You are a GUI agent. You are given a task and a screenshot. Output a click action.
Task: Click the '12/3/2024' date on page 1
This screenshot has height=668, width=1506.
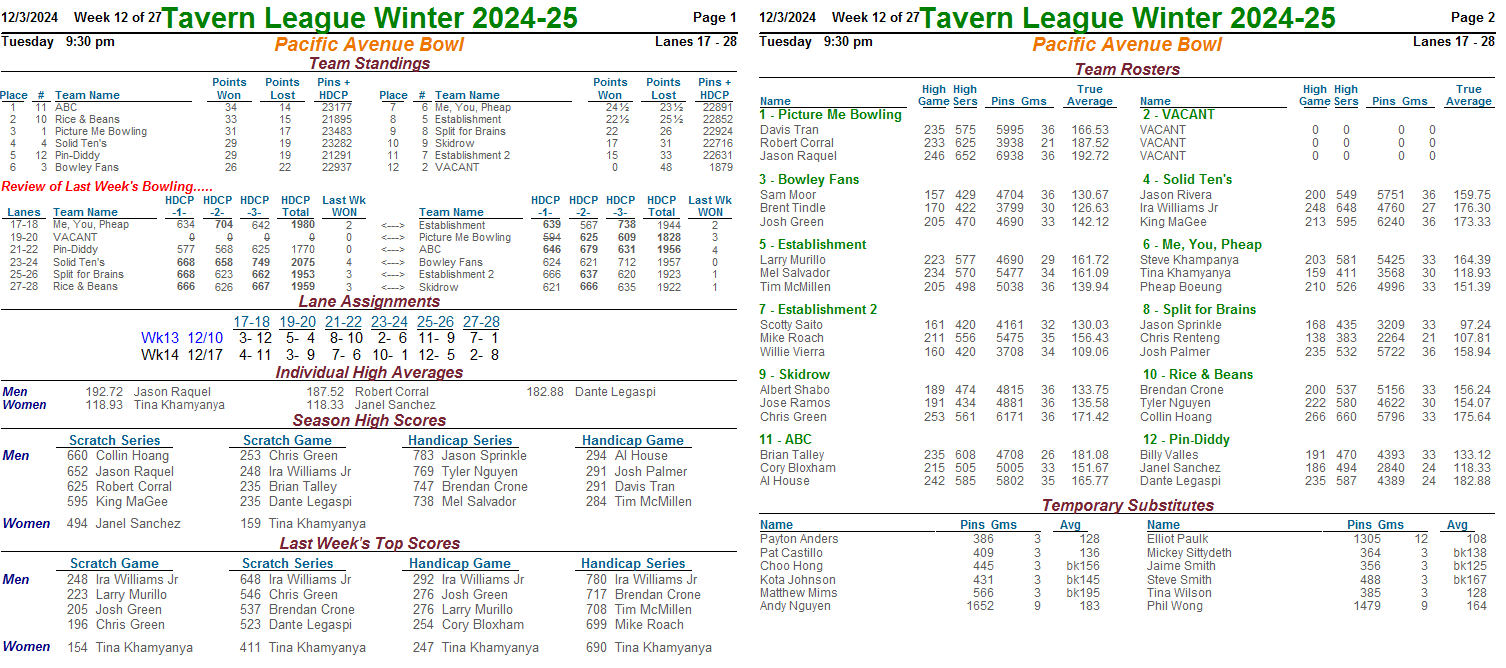point(29,17)
